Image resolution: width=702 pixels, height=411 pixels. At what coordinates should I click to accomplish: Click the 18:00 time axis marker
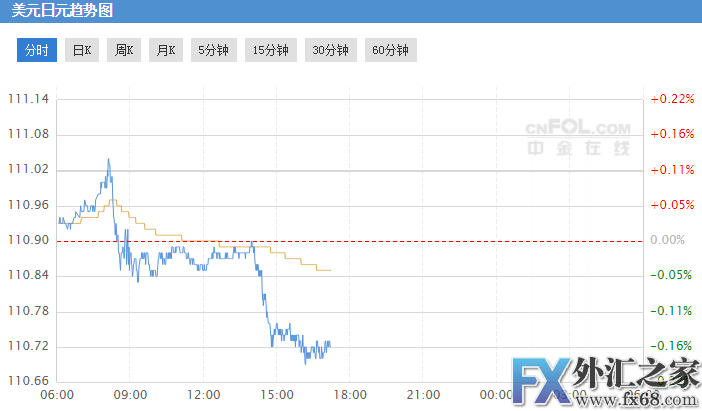coord(350,394)
